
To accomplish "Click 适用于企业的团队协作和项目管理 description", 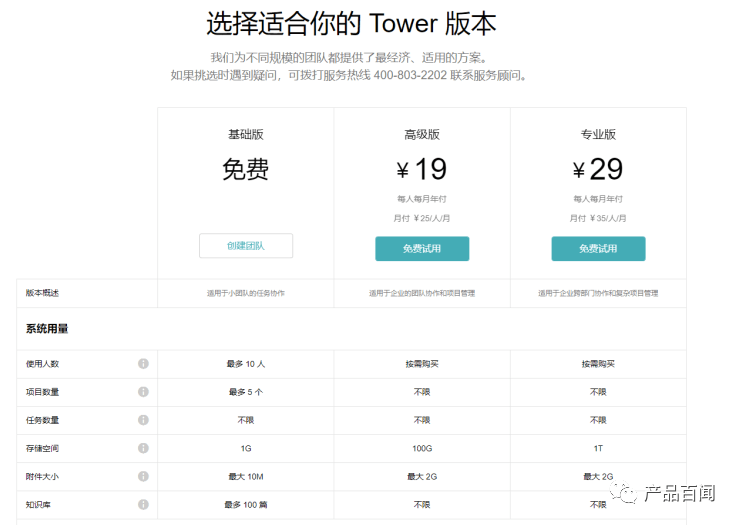I will [x=422, y=293].
